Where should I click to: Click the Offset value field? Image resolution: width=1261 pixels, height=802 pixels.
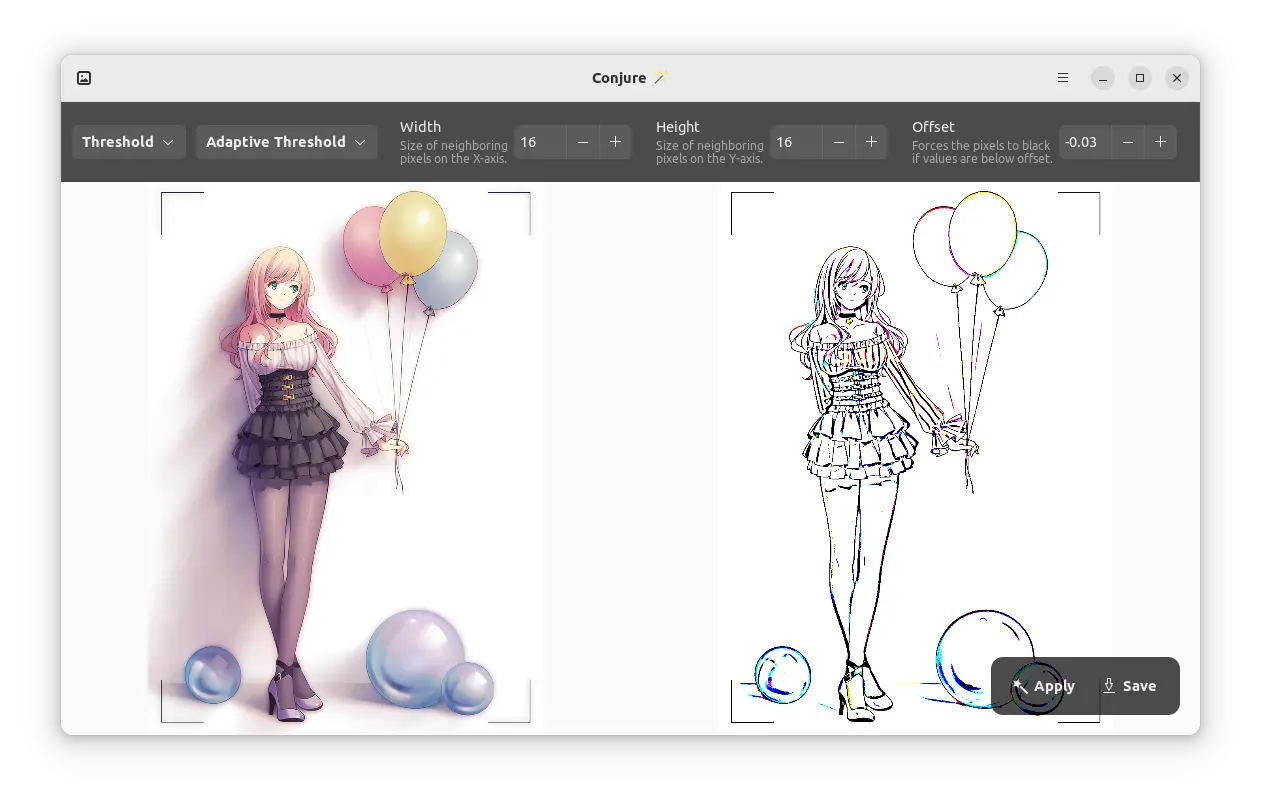(1085, 142)
